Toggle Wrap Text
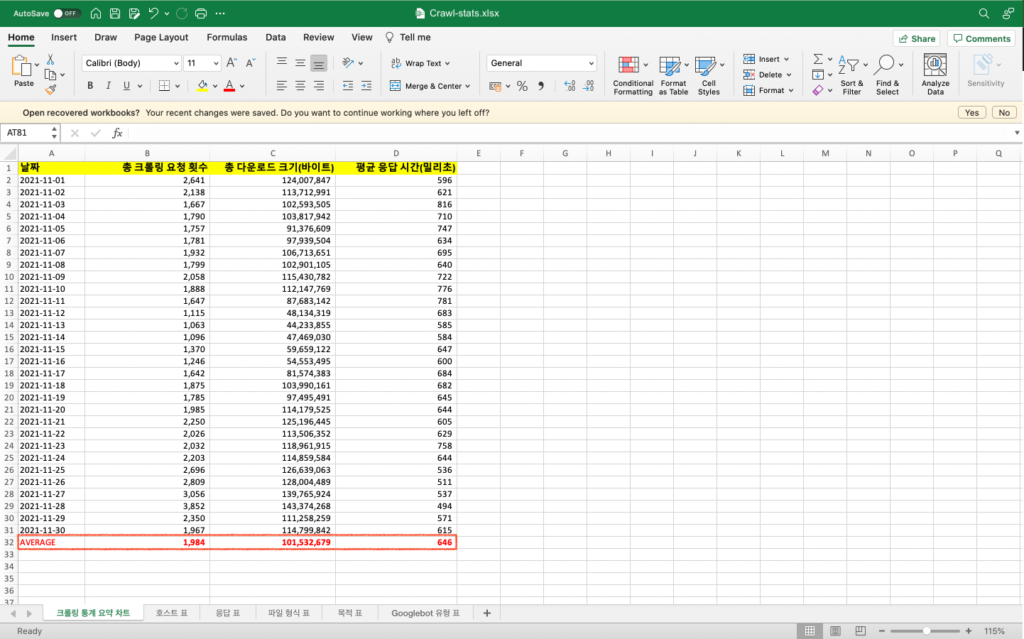 point(421,63)
